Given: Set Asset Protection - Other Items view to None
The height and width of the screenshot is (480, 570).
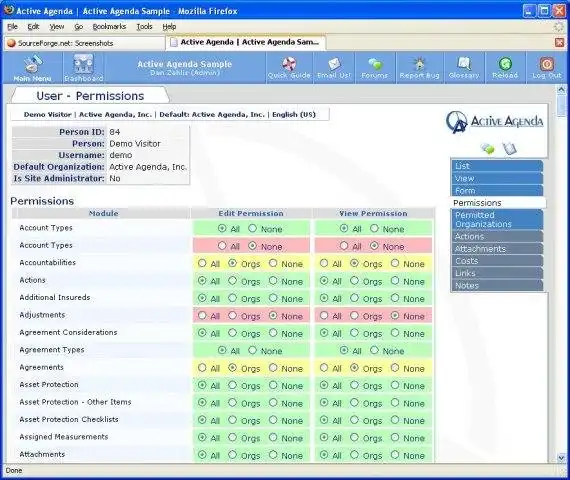Looking at the screenshot, I should [x=395, y=403].
